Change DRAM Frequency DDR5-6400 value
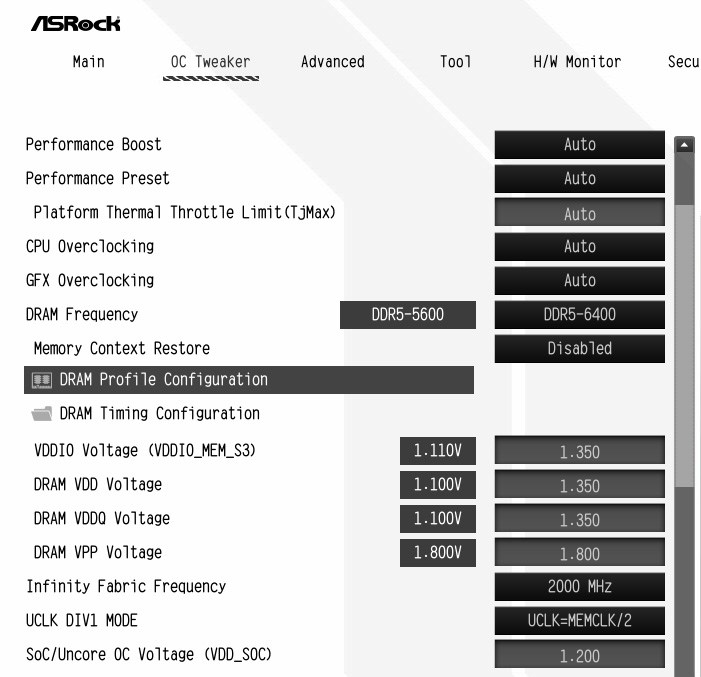Image resolution: width=701 pixels, height=677 pixels. coord(579,315)
